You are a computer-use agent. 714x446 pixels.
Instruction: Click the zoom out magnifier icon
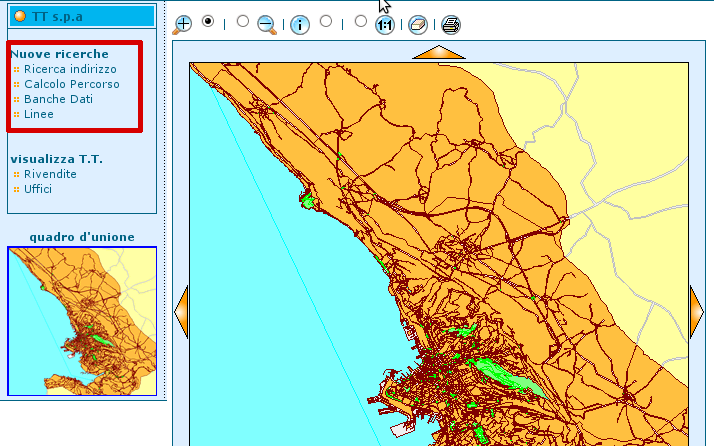(x=266, y=24)
